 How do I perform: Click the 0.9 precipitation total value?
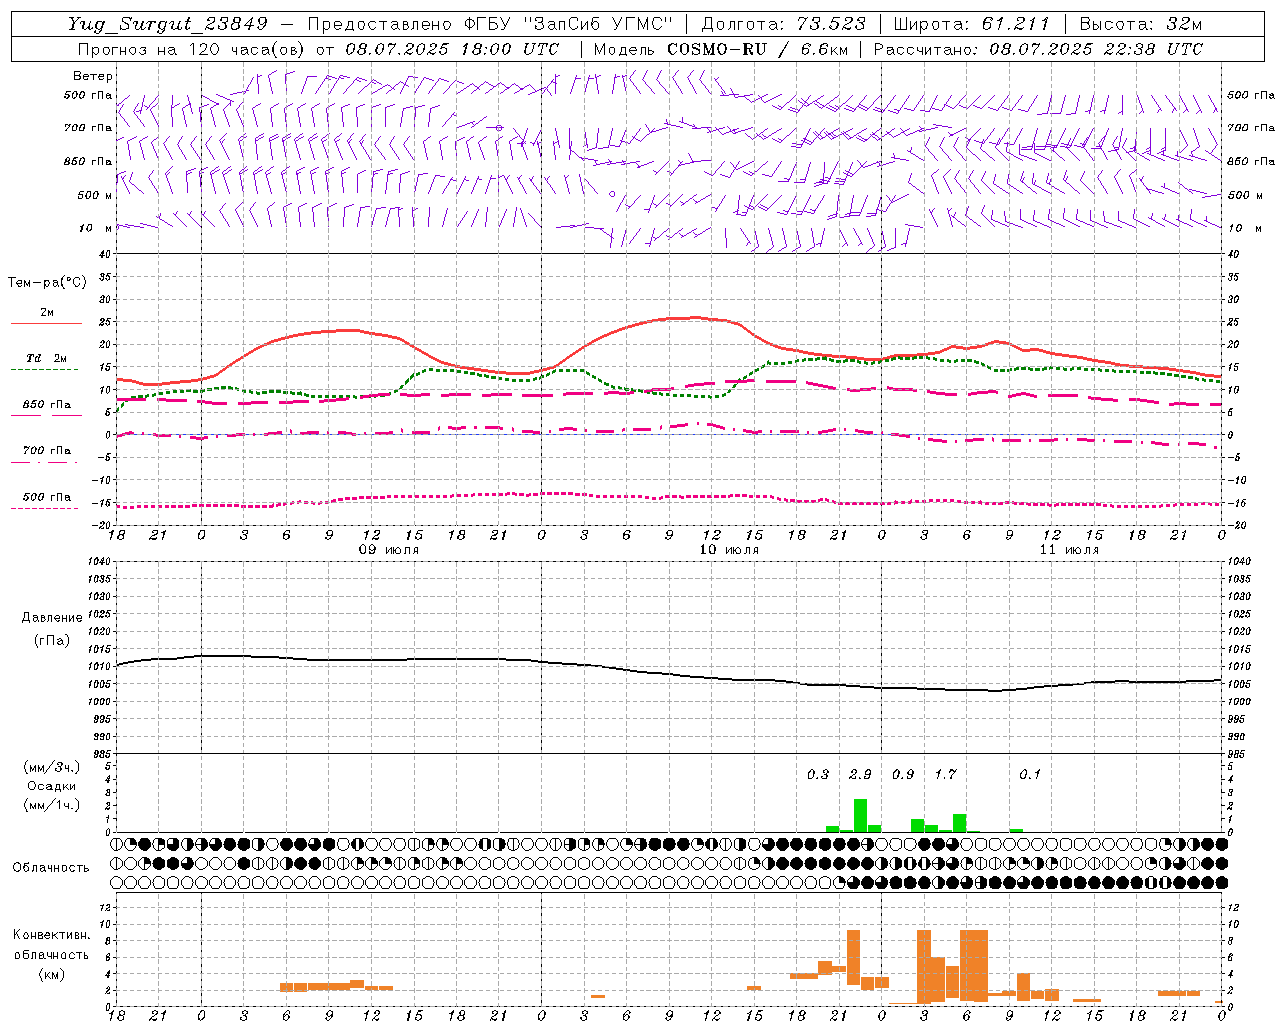click(903, 774)
